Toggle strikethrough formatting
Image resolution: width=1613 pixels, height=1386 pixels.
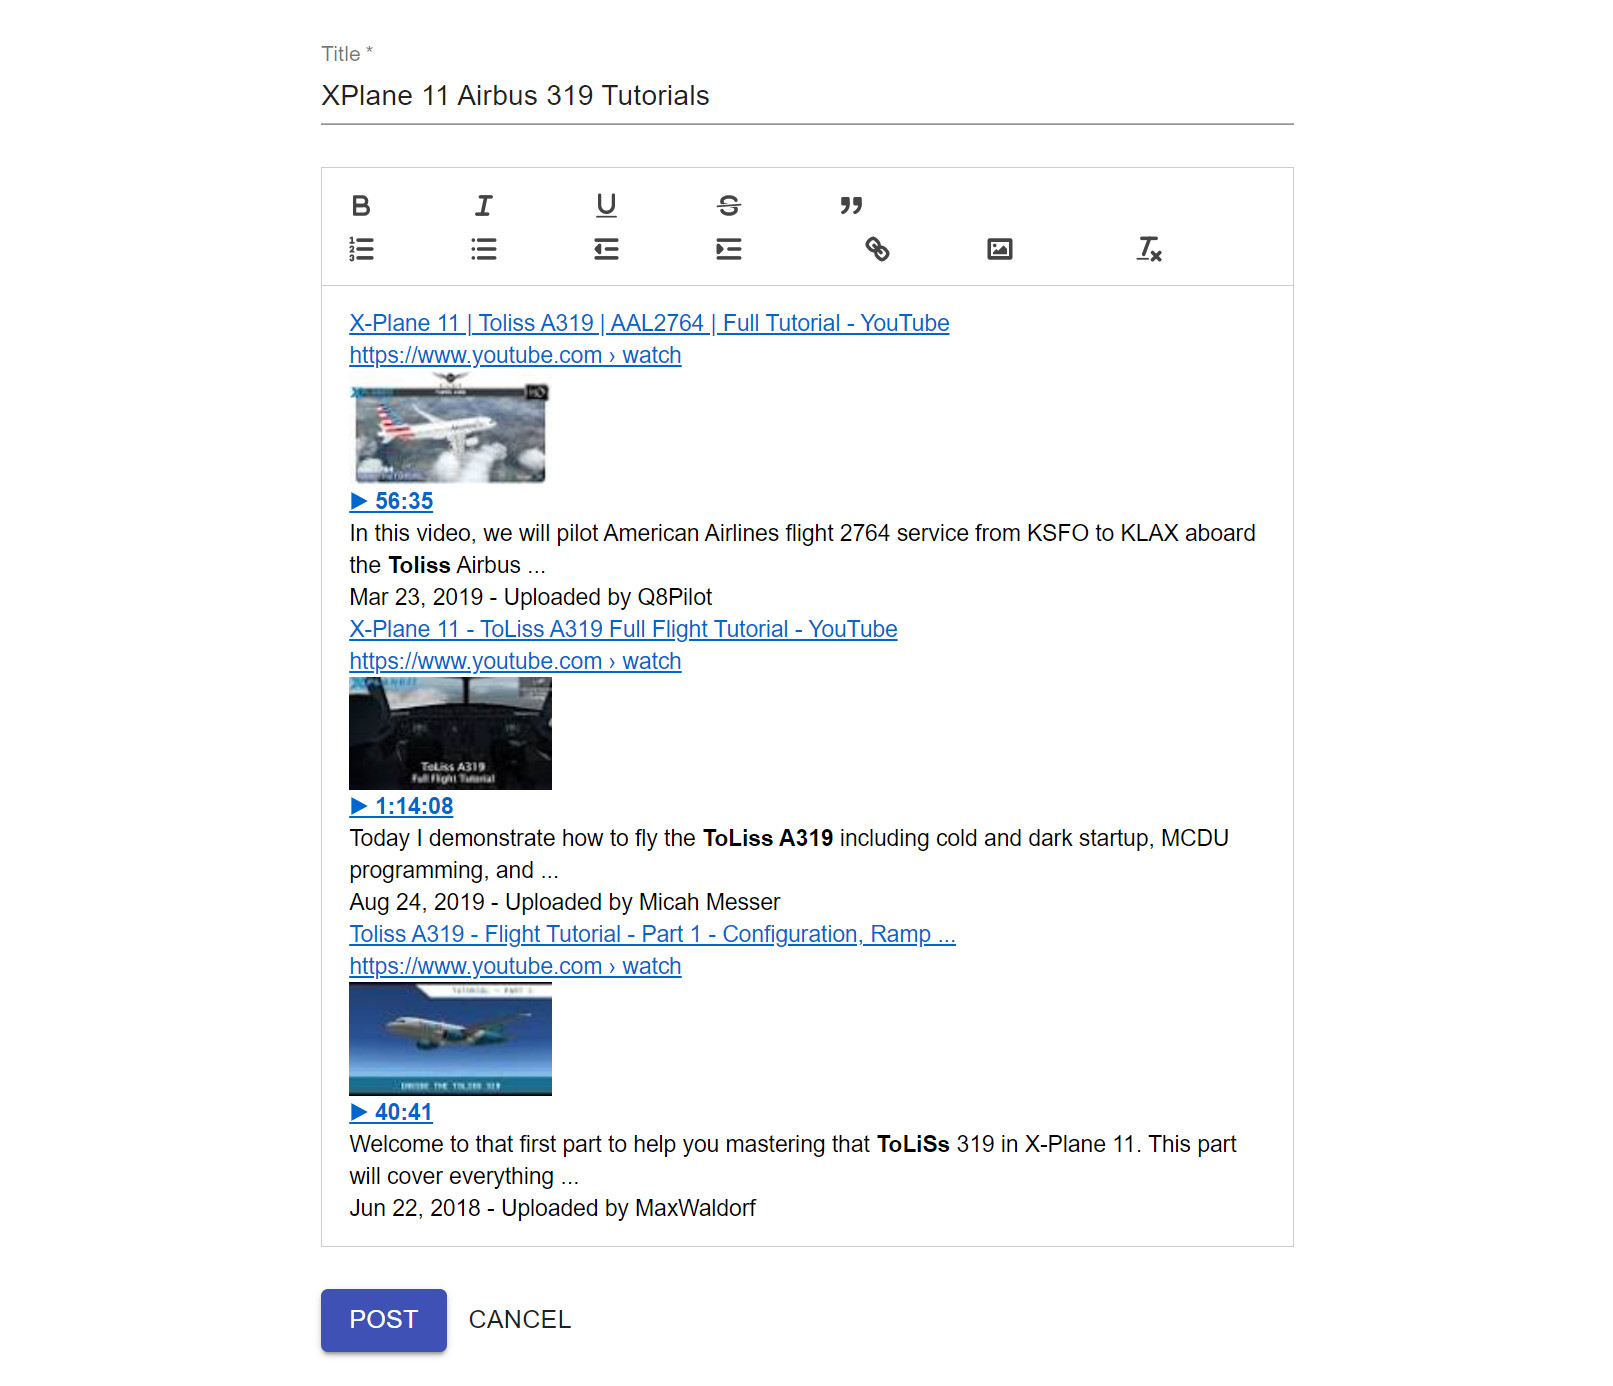[729, 206]
